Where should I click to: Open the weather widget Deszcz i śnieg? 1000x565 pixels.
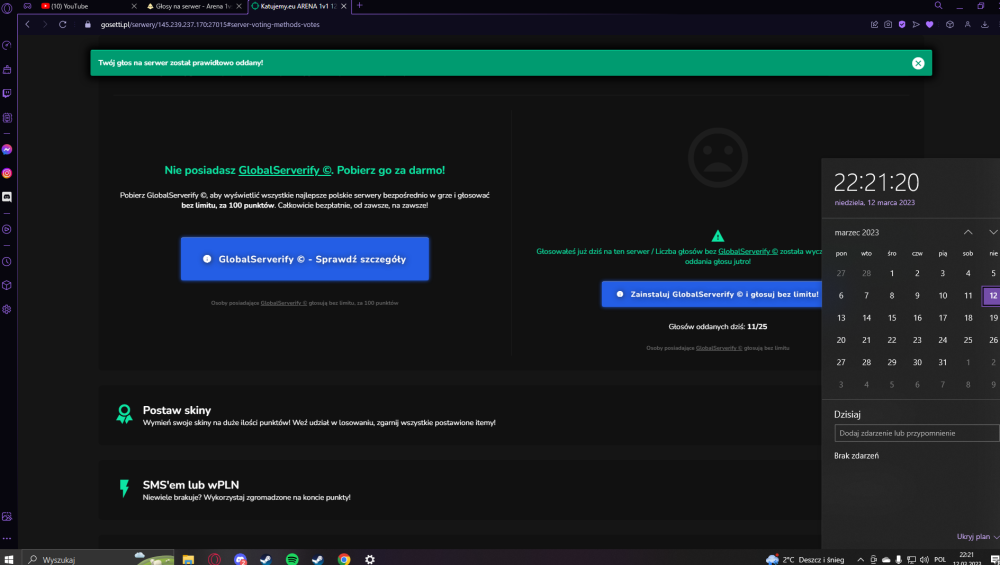coord(805,559)
